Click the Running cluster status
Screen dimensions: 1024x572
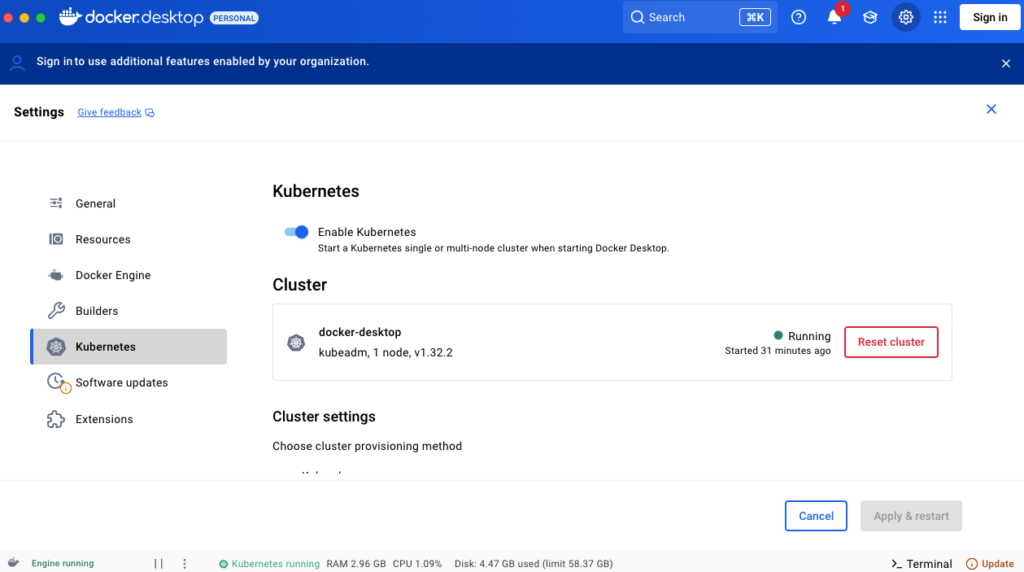pyautogui.click(x=802, y=336)
